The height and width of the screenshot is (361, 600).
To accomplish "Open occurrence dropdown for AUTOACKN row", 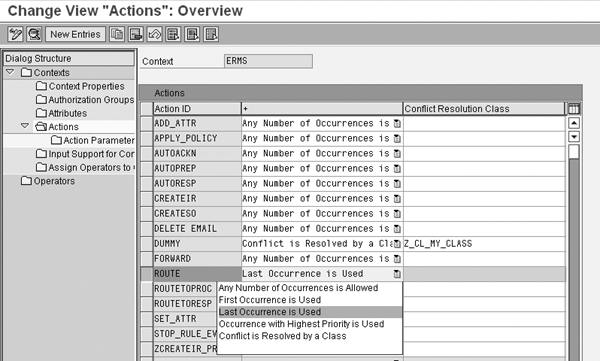I will [397, 154].
